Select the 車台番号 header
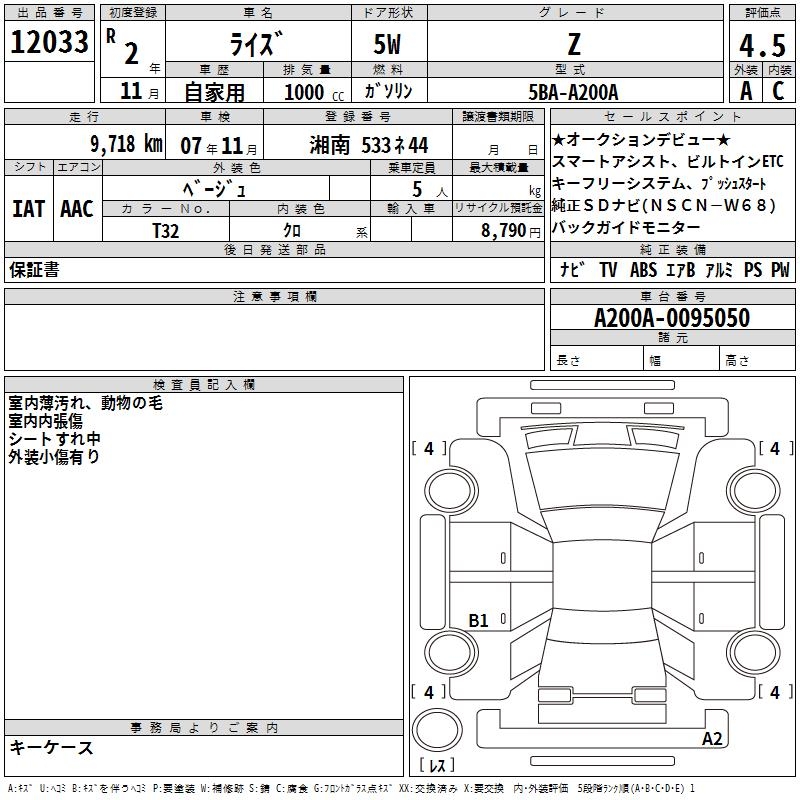This screenshot has width=800, height=800. click(672, 296)
